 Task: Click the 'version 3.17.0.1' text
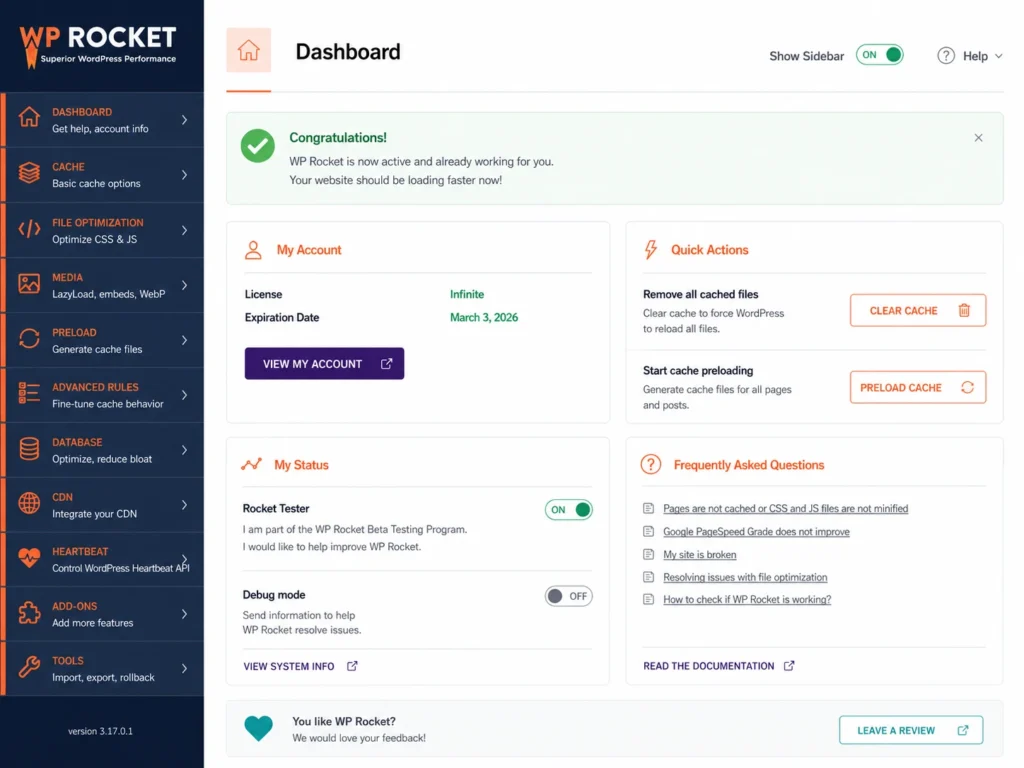point(101,731)
